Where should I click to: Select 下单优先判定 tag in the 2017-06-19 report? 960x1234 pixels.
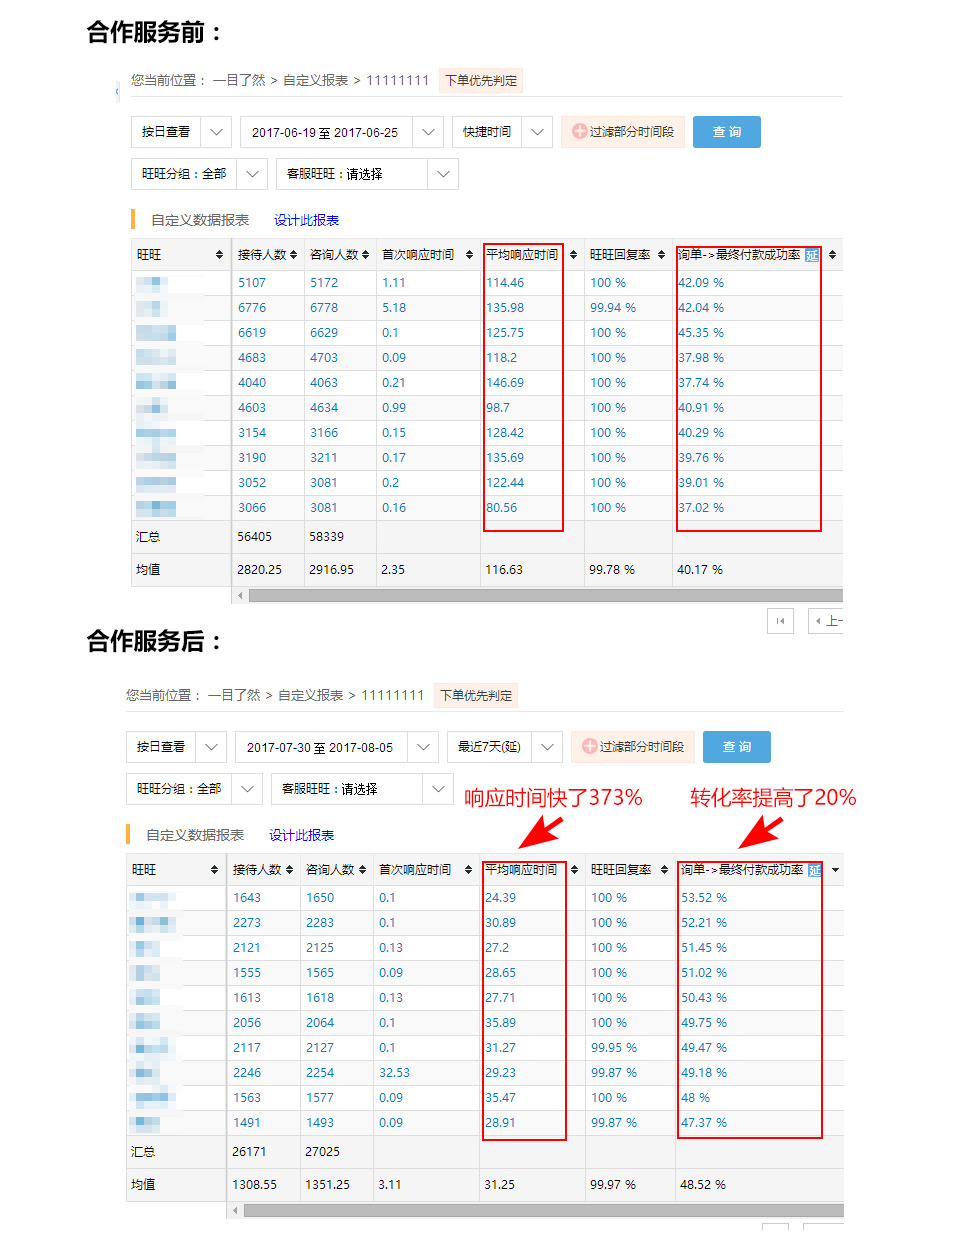pos(481,80)
